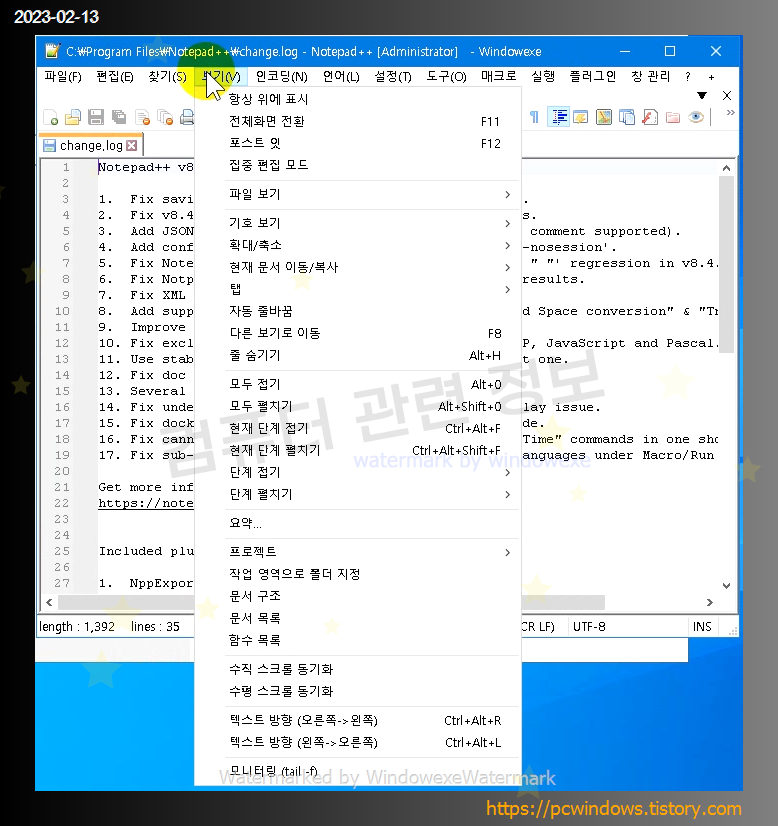
Task: Toggle 문서 목록 panel option
Action: click(358, 618)
